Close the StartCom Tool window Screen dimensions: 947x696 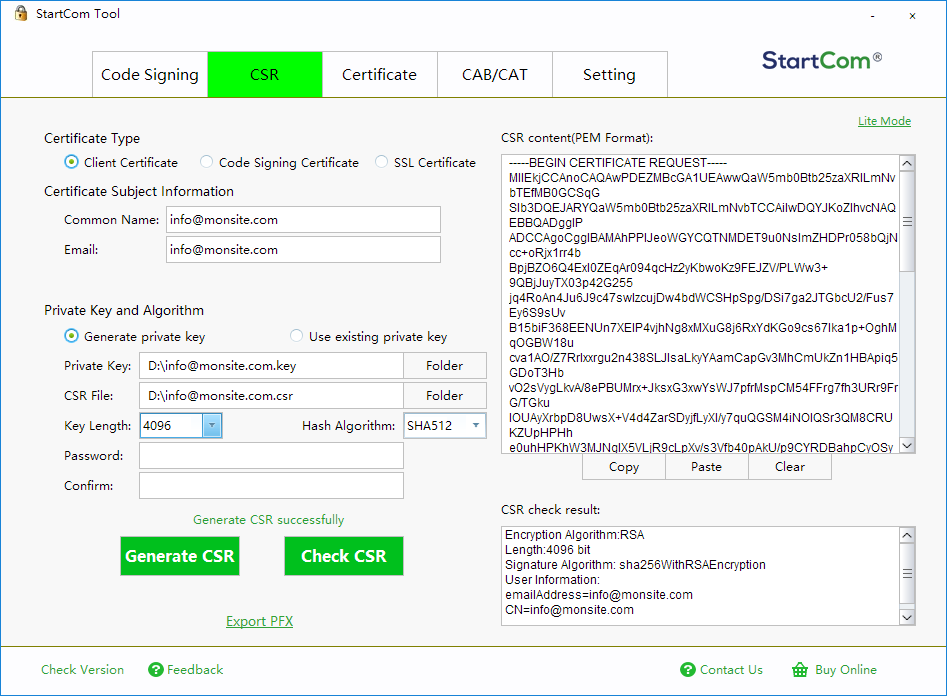pyautogui.click(x=913, y=16)
